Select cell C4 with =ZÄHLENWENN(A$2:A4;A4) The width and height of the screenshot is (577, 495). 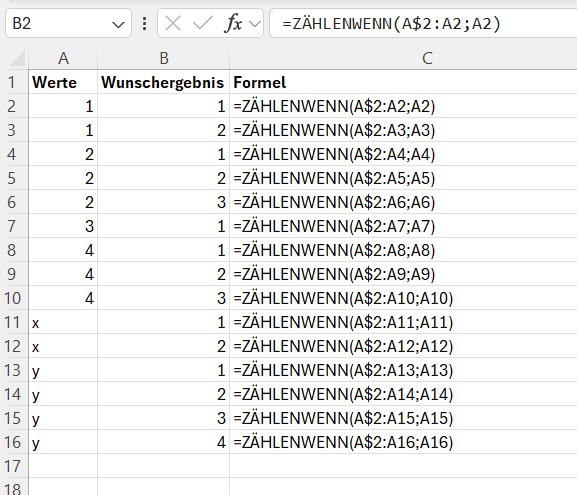pos(403,154)
